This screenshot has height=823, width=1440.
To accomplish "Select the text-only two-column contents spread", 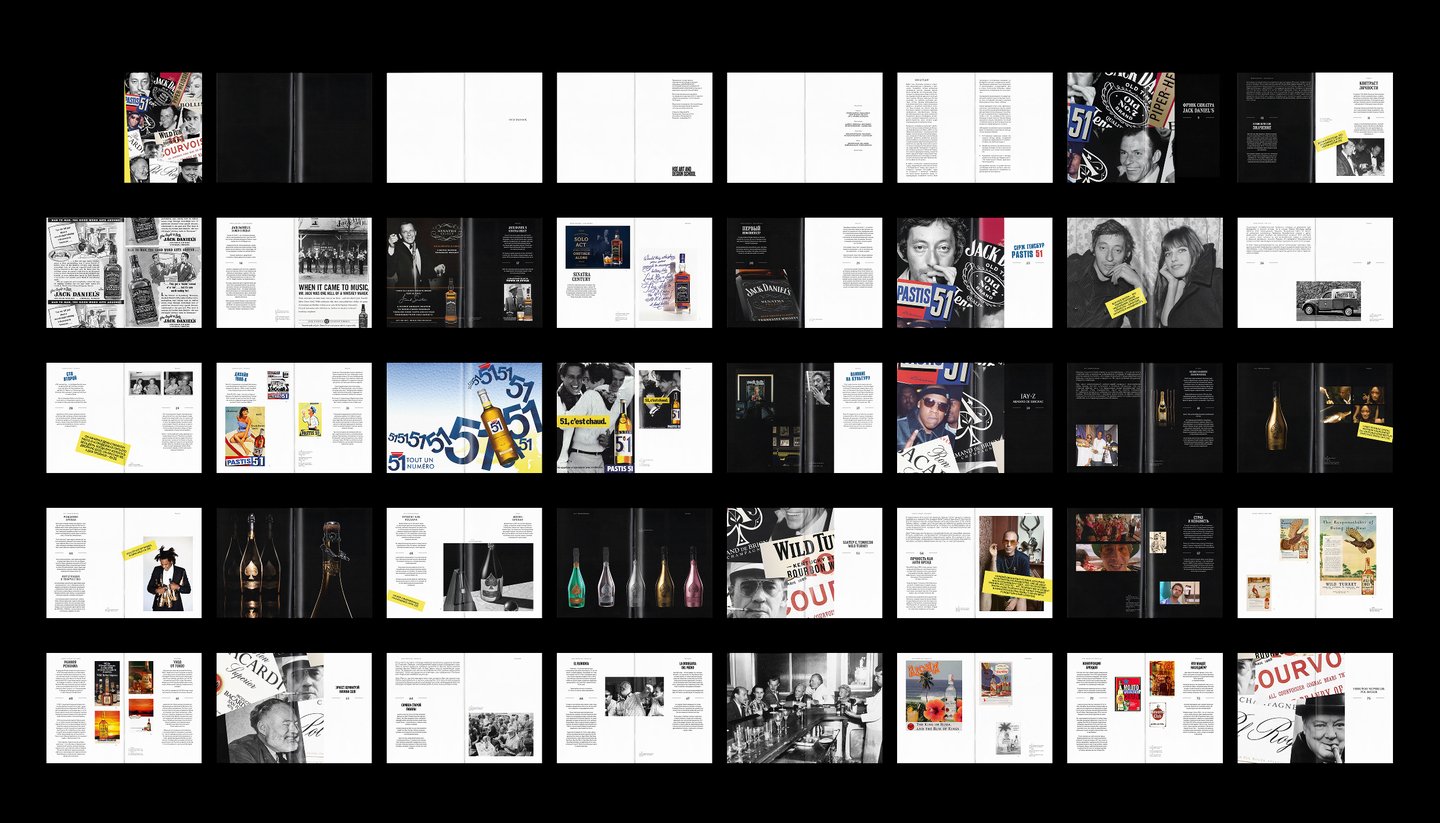I will point(975,127).
